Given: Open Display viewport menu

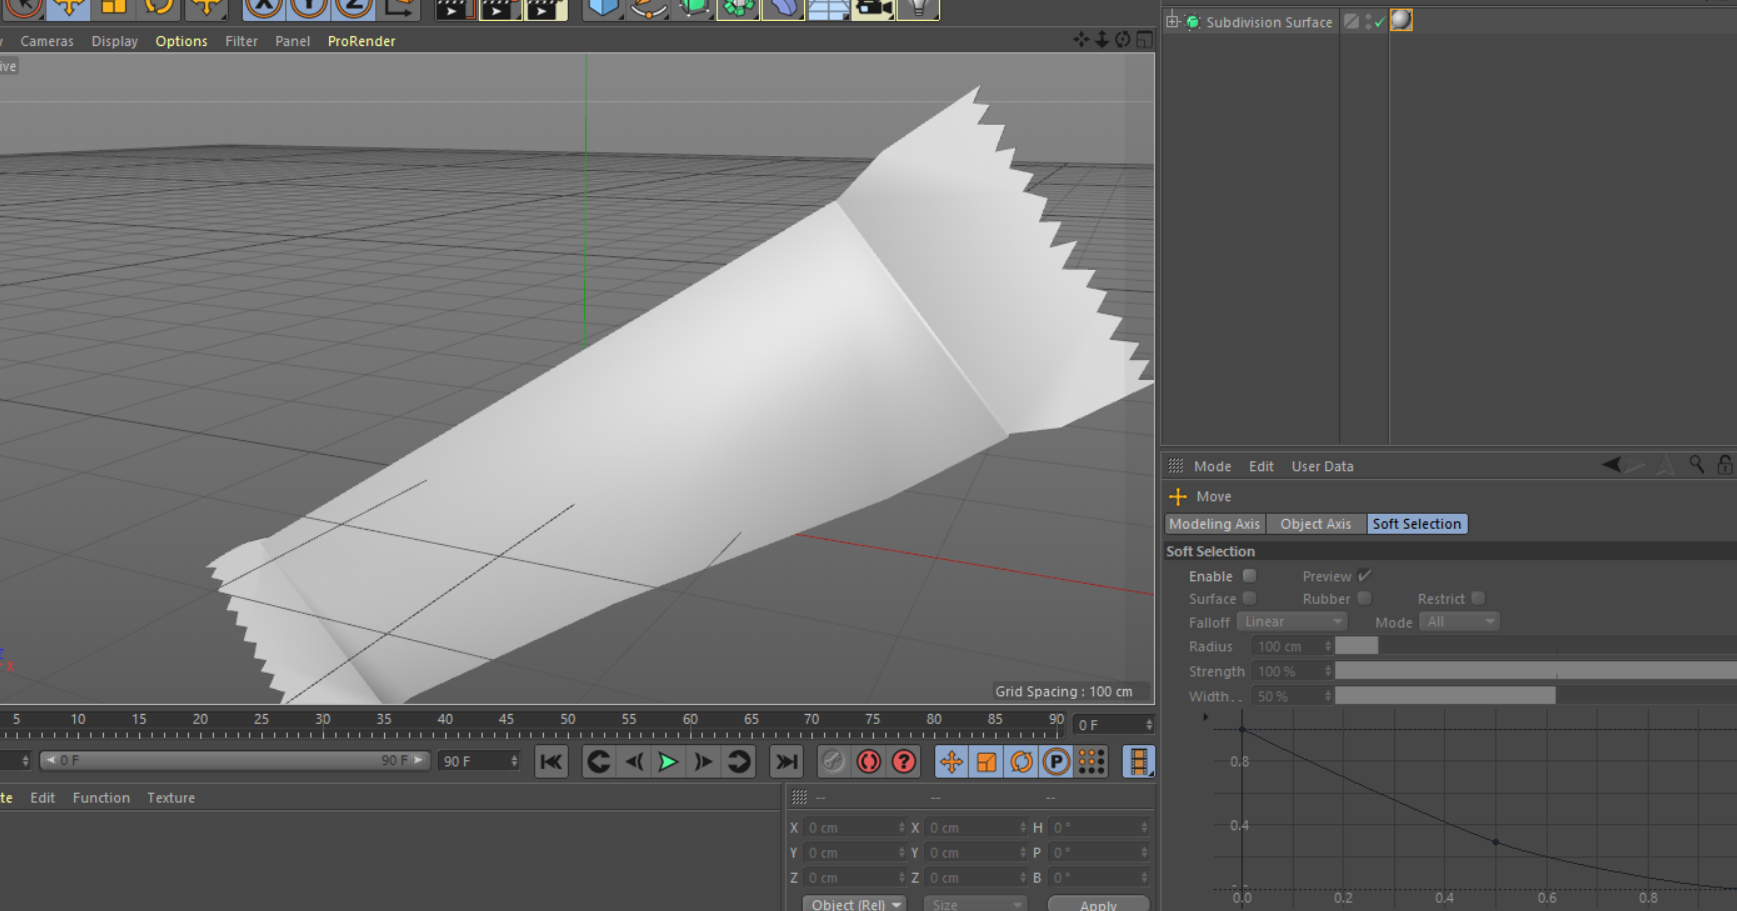Looking at the screenshot, I should (114, 41).
